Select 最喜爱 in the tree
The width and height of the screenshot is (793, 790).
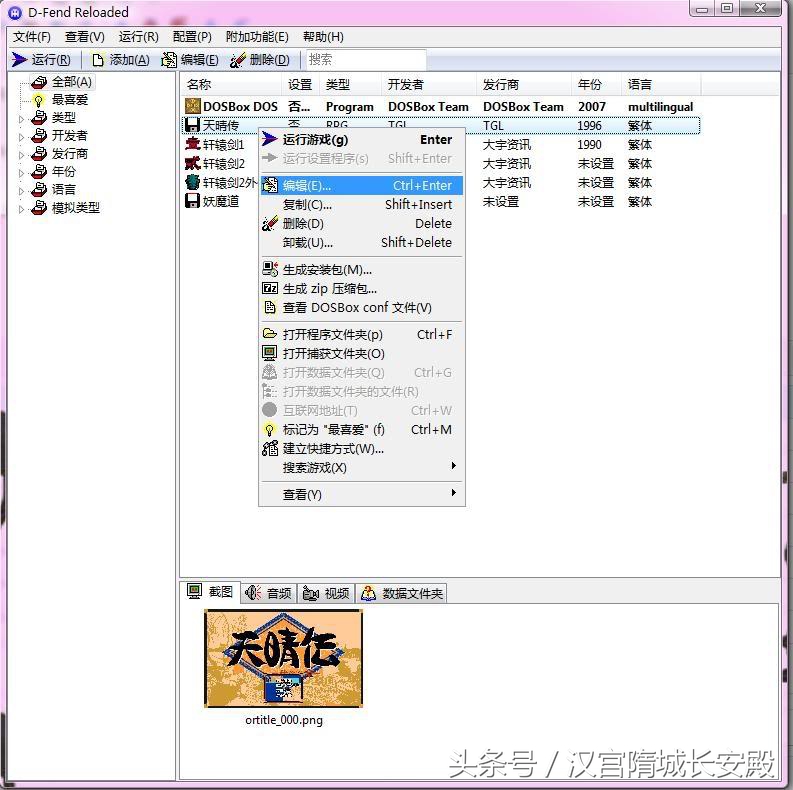(70, 100)
